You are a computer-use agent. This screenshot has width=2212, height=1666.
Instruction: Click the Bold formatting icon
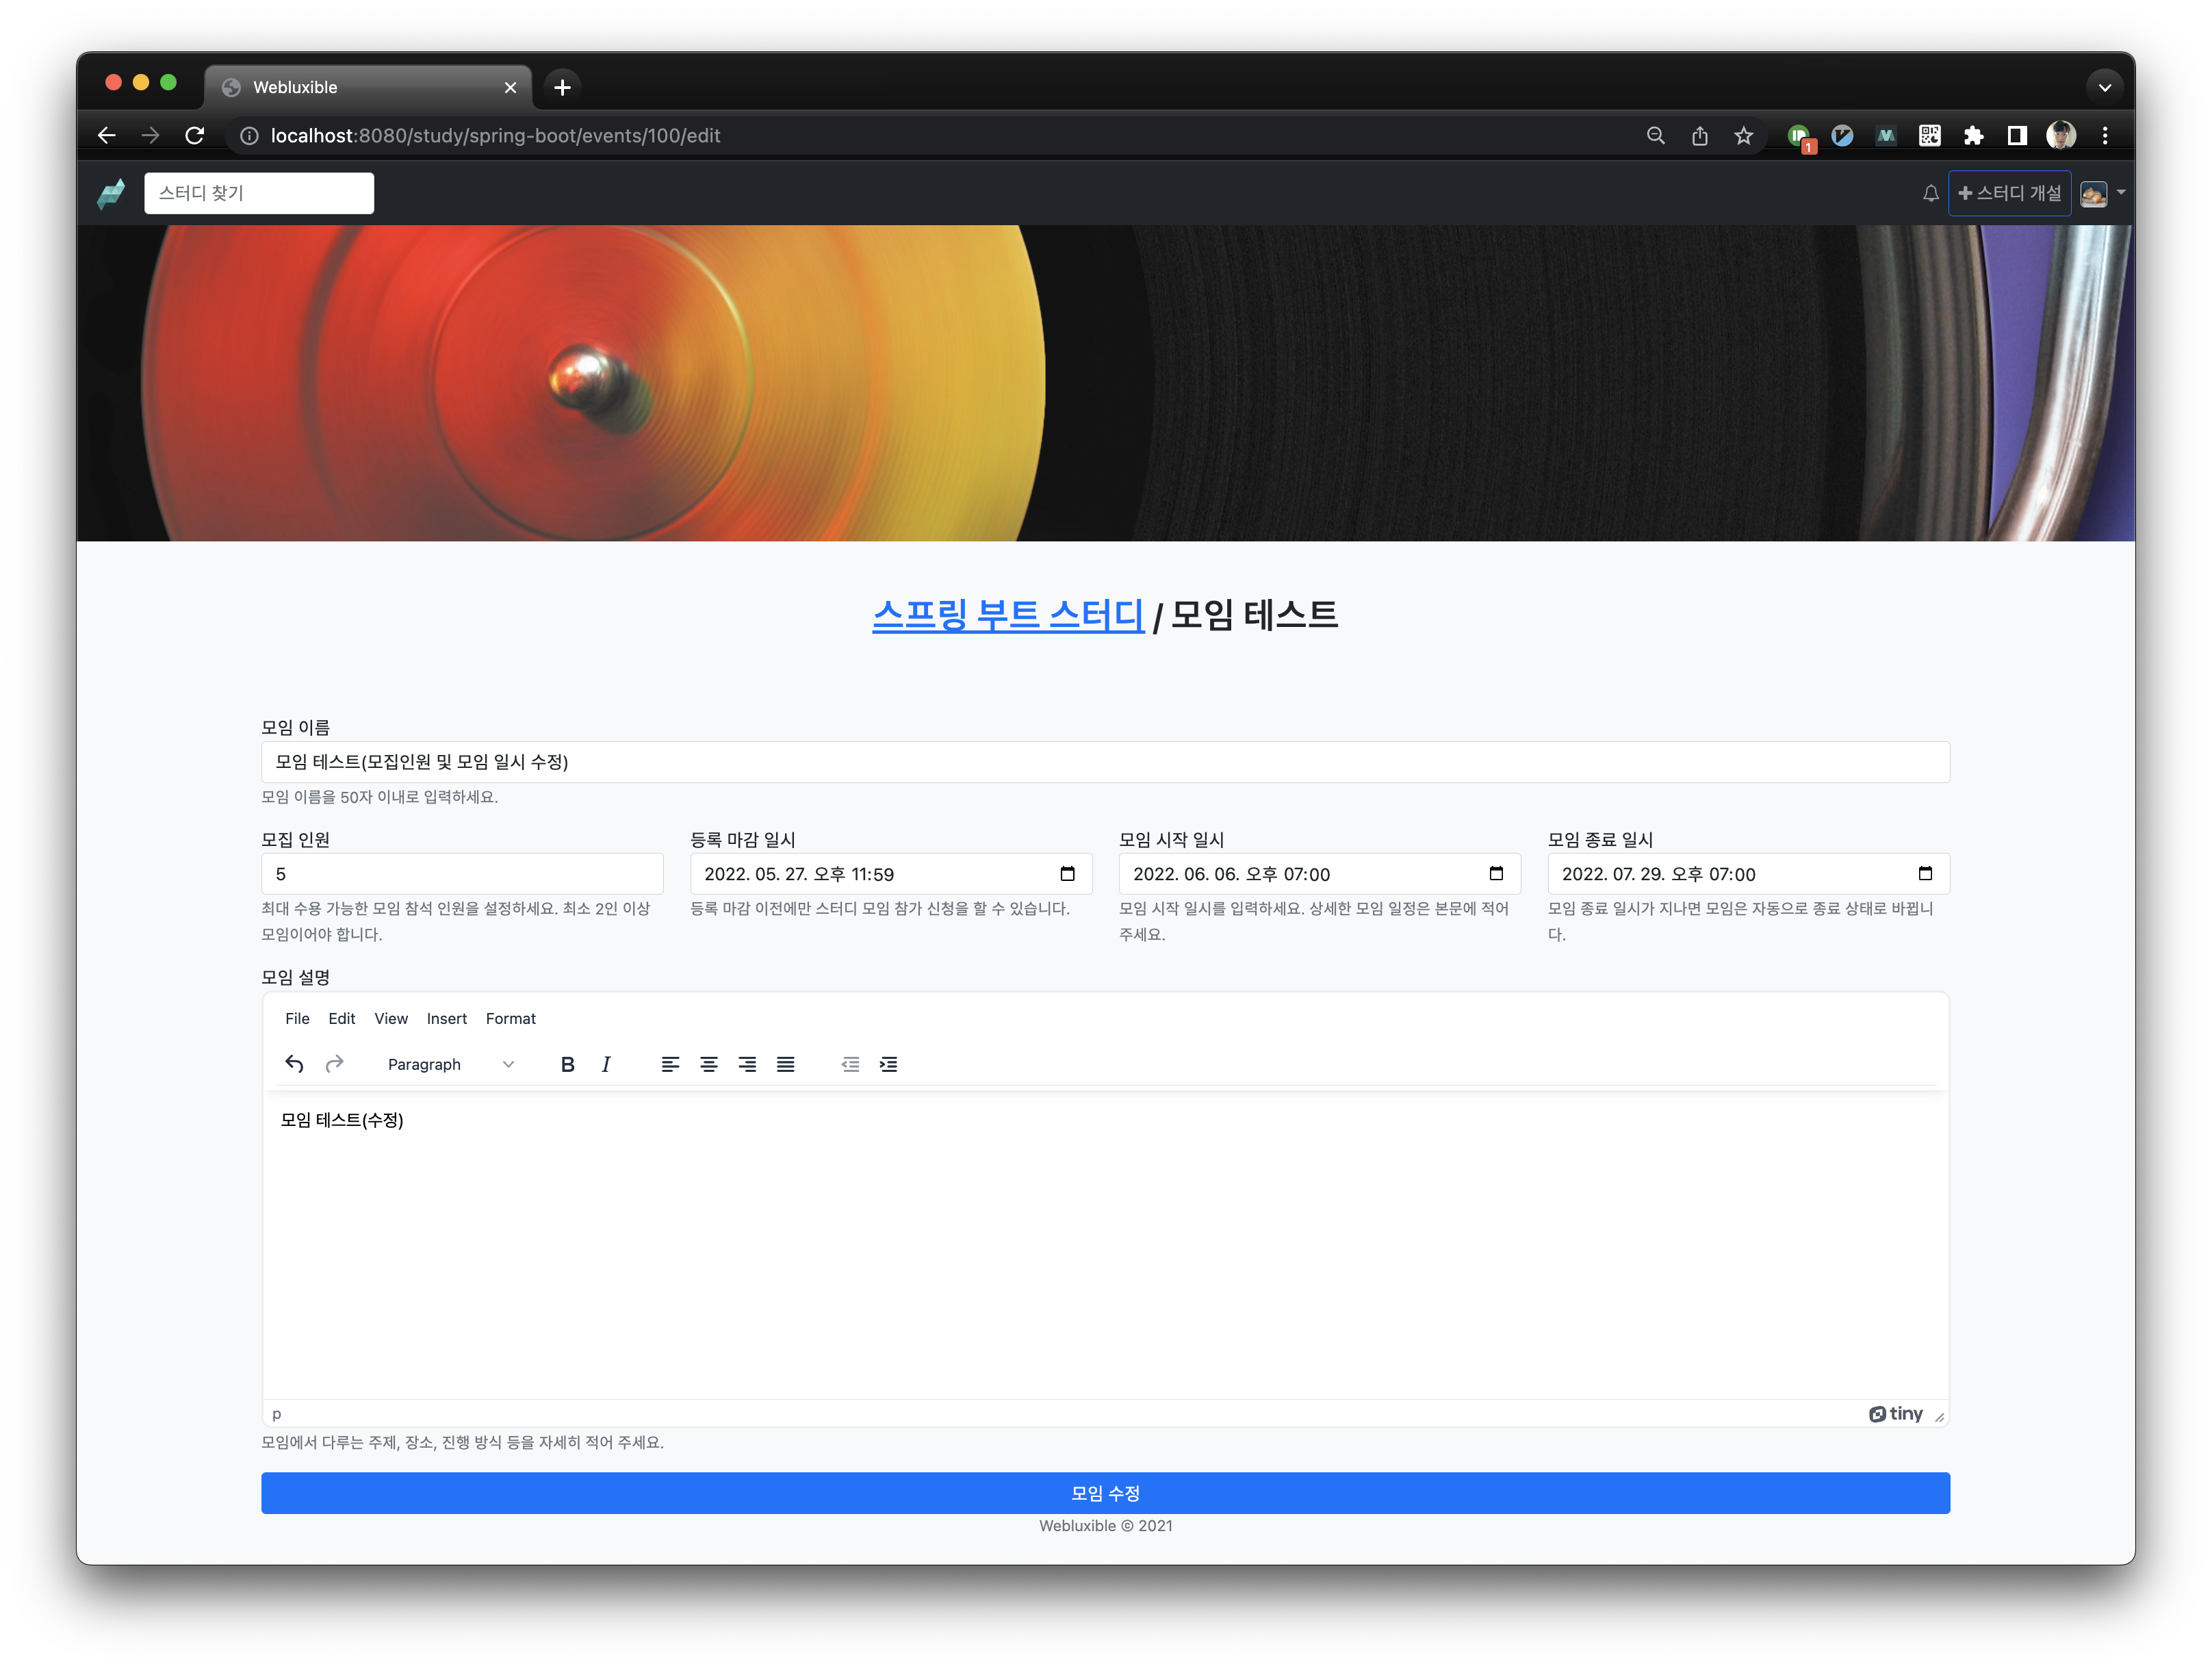567,1064
